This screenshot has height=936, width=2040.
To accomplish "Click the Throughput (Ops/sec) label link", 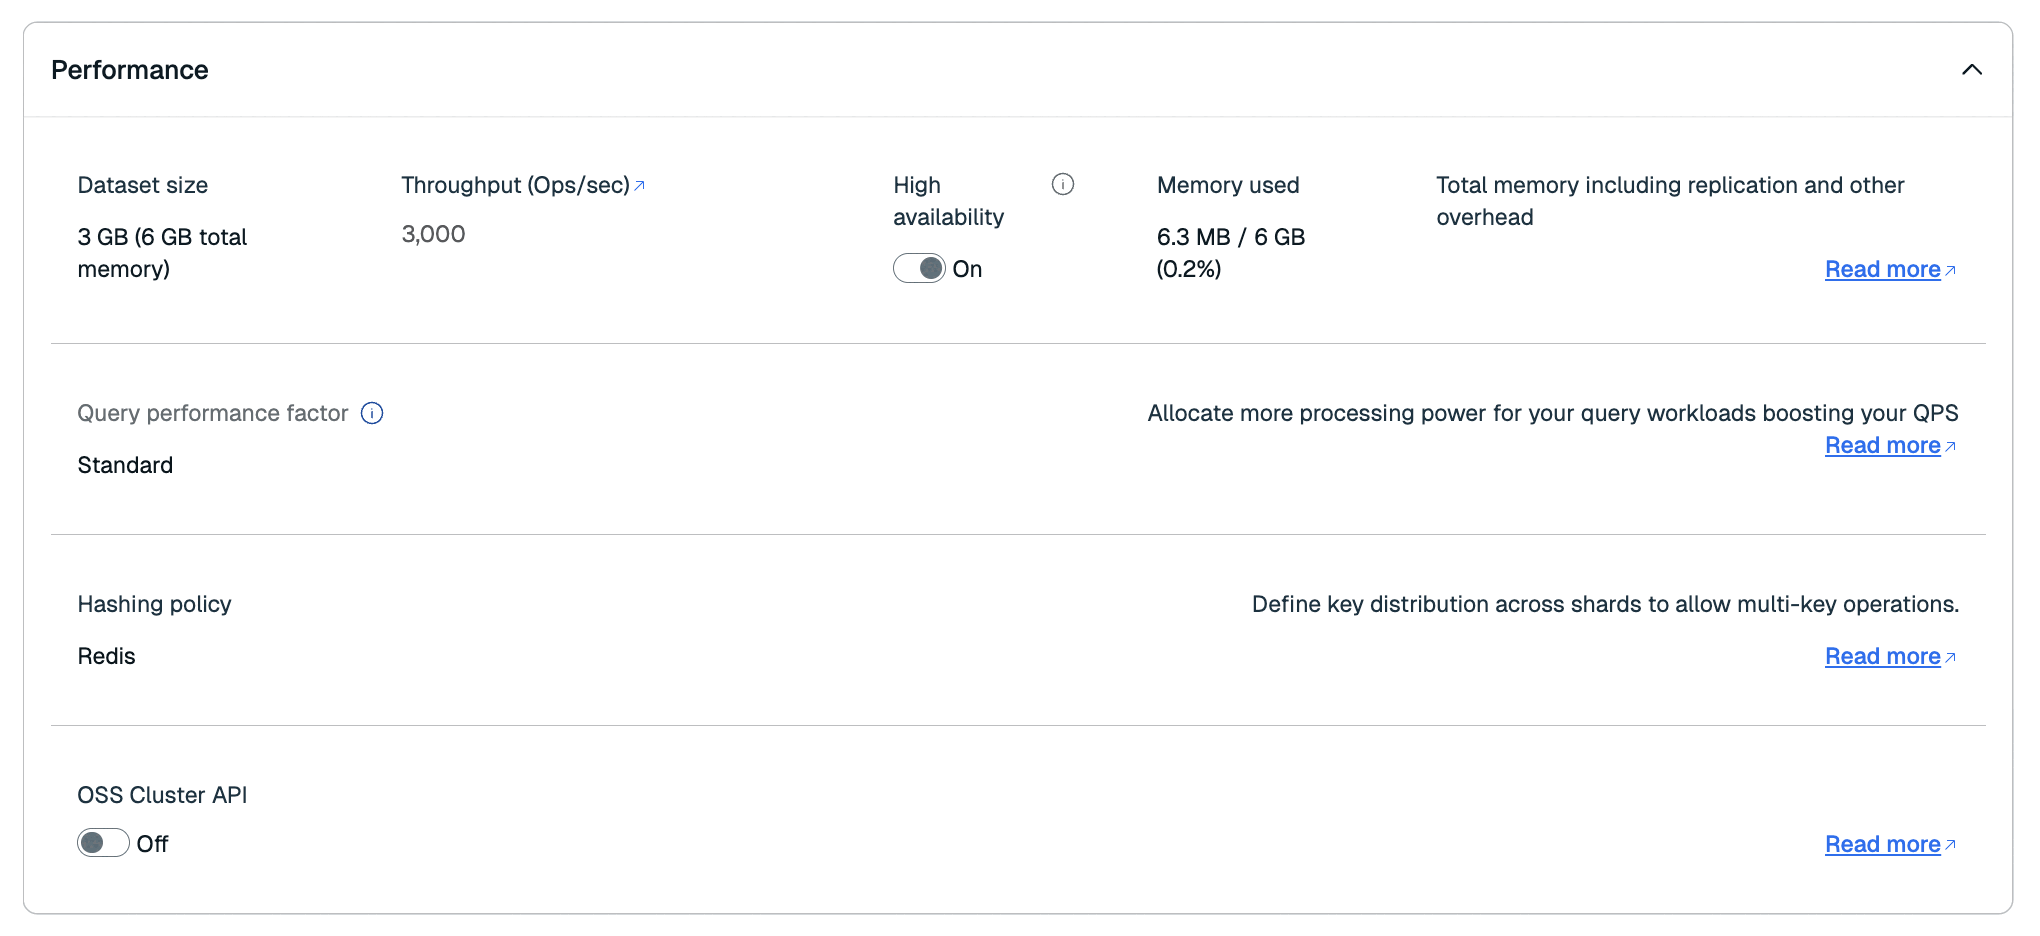I will click(515, 185).
